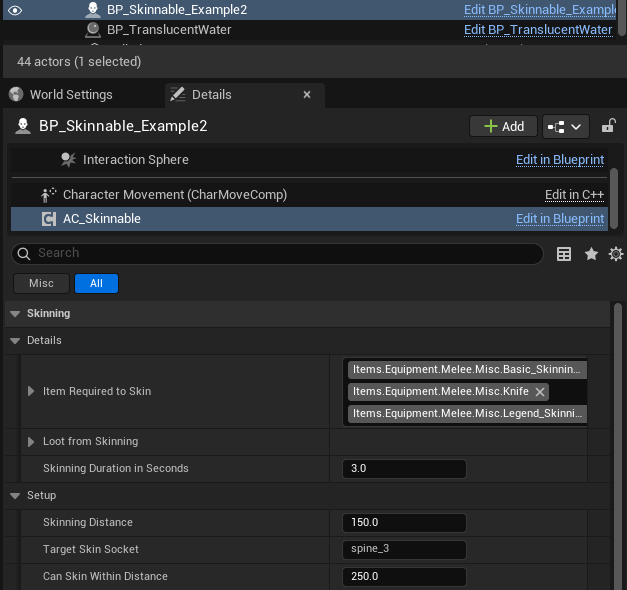Select the All filter button
The height and width of the screenshot is (590, 627).
click(96, 283)
